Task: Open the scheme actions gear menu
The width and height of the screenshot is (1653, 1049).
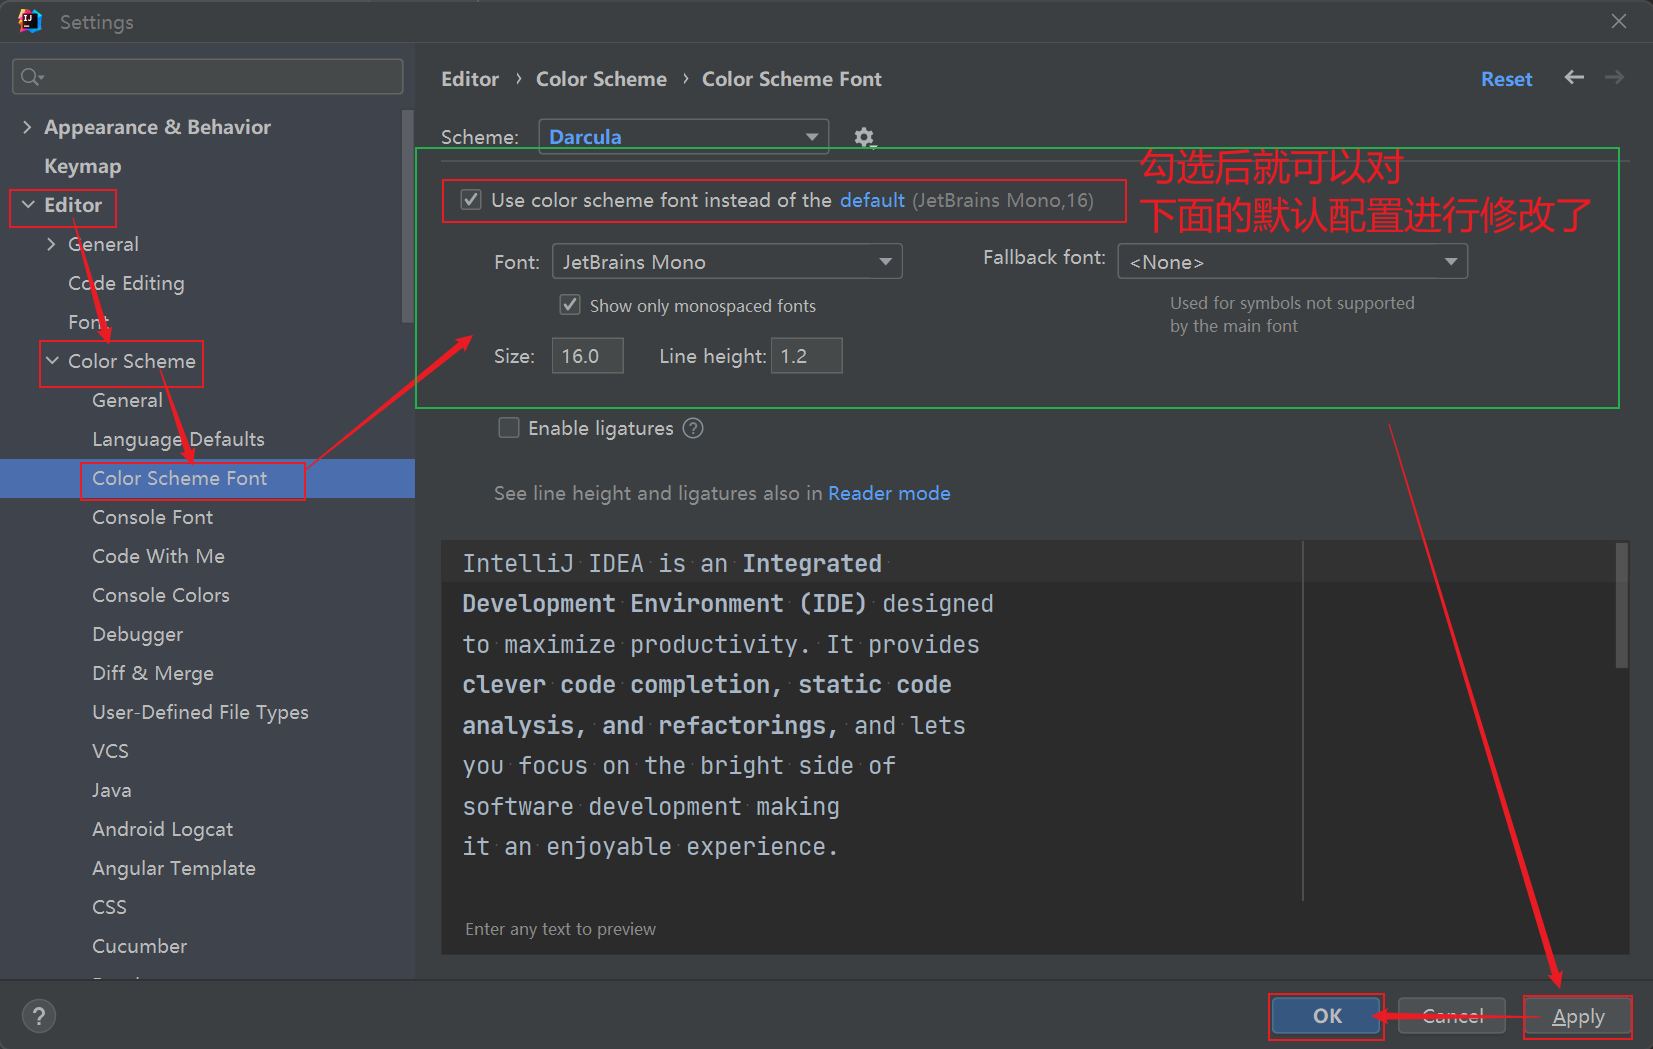Action: [865, 138]
